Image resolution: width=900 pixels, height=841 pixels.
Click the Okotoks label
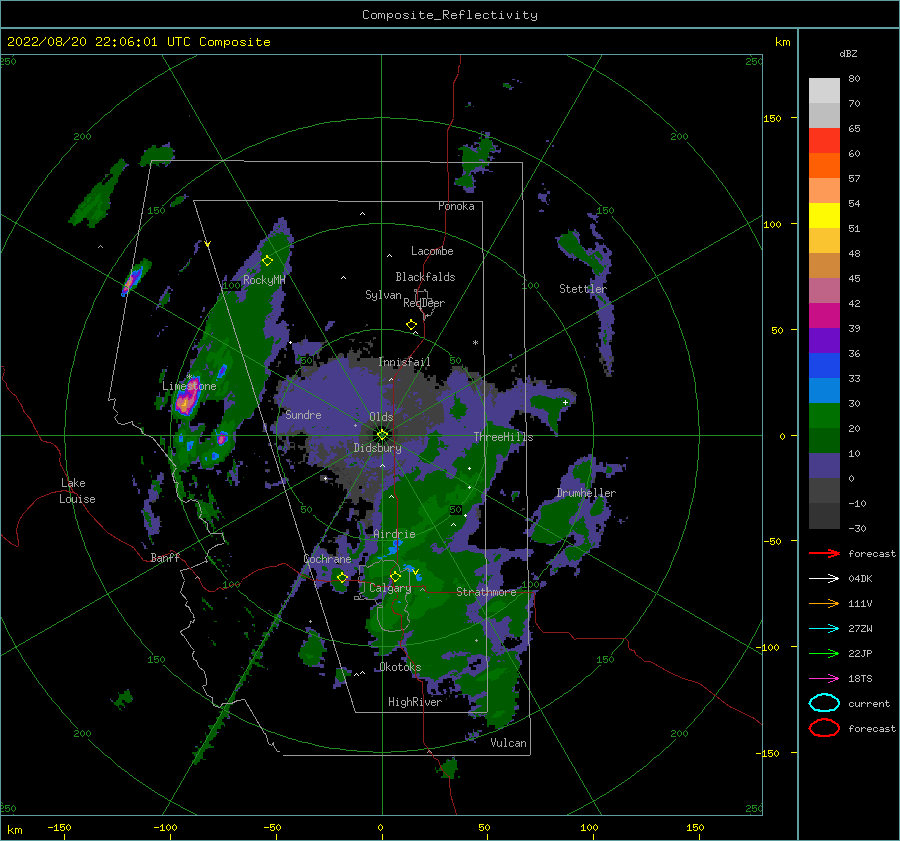click(x=400, y=666)
